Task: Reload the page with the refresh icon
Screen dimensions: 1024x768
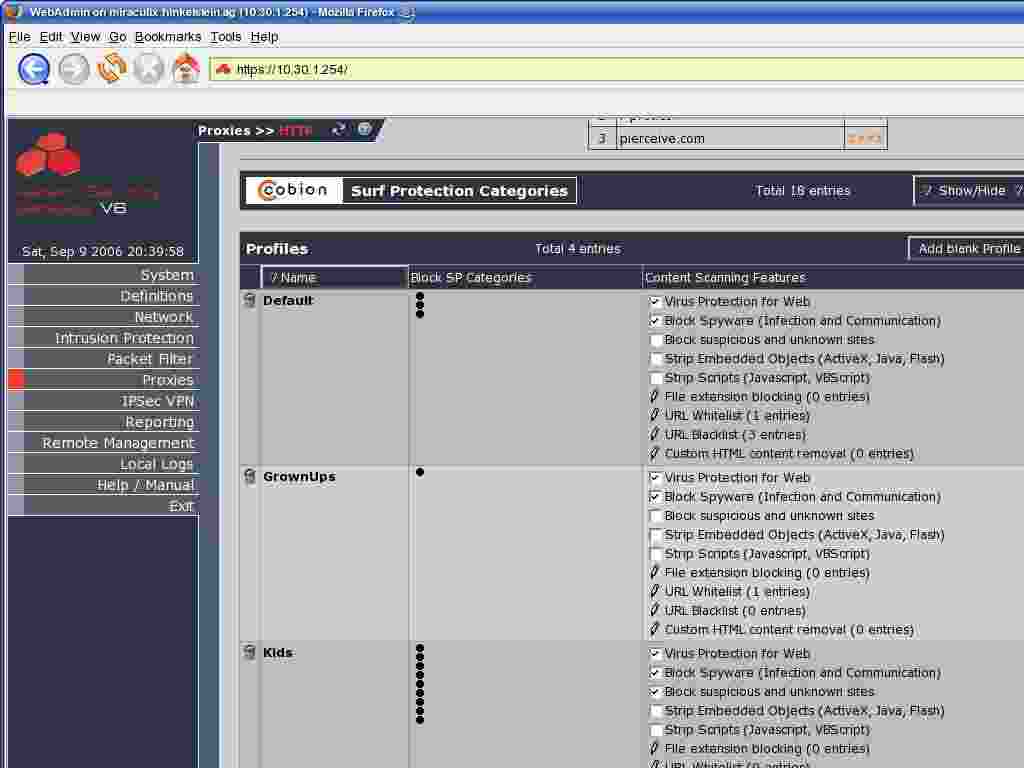Action: (111, 69)
